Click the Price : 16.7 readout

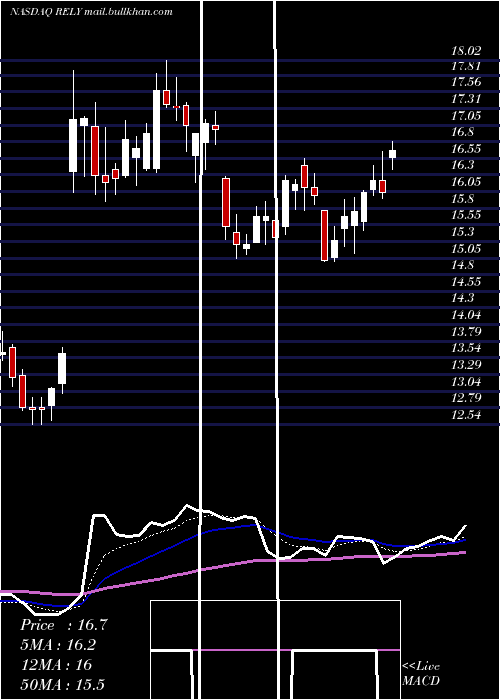pyautogui.click(x=64, y=625)
